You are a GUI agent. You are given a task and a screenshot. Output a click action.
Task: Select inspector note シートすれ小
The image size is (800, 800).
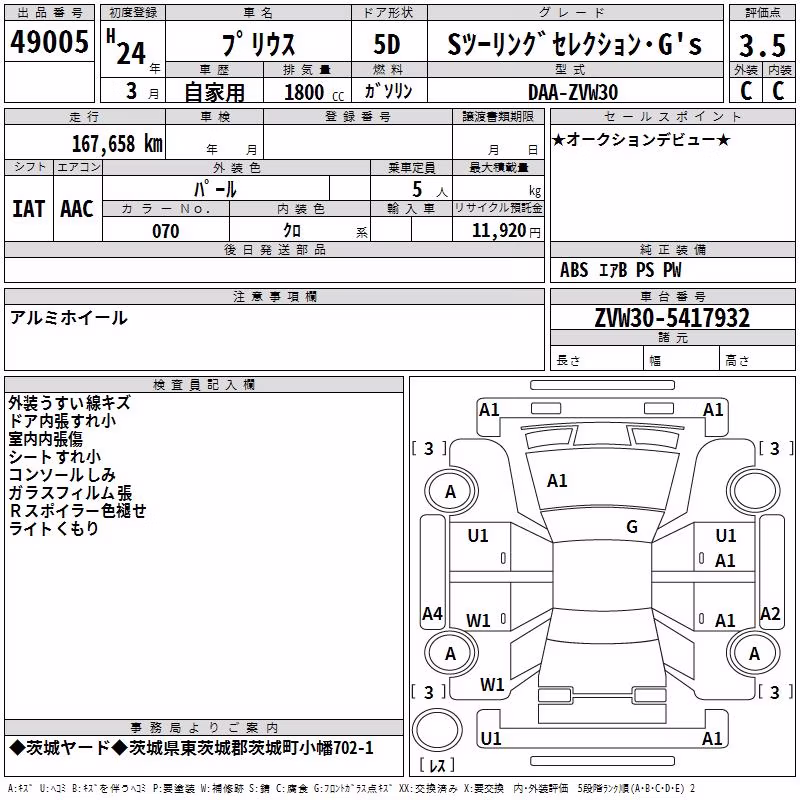pyautogui.click(x=55, y=457)
